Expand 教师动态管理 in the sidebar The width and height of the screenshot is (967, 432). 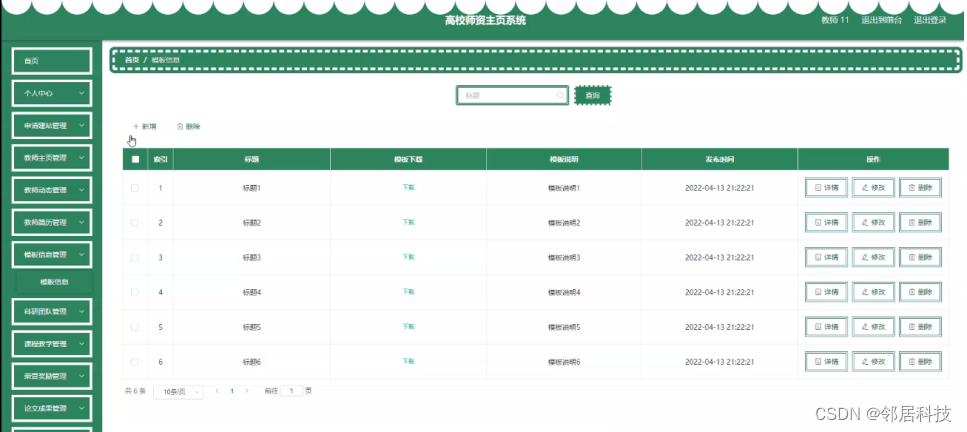click(x=52, y=190)
